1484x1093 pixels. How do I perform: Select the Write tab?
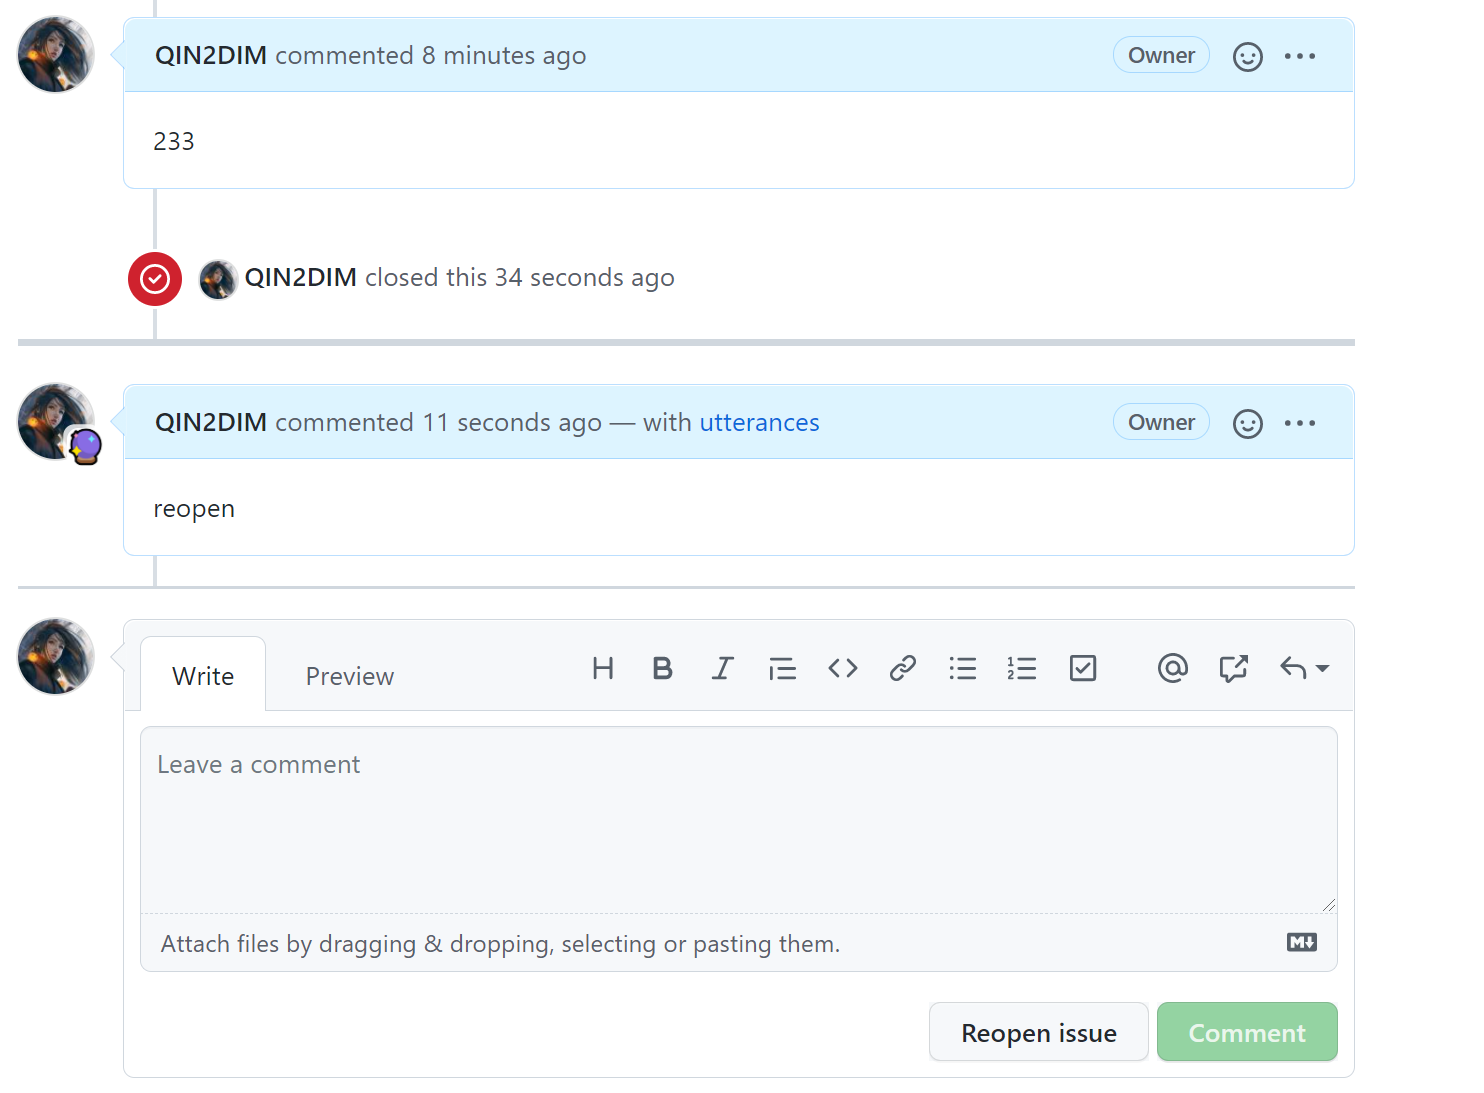tap(203, 676)
